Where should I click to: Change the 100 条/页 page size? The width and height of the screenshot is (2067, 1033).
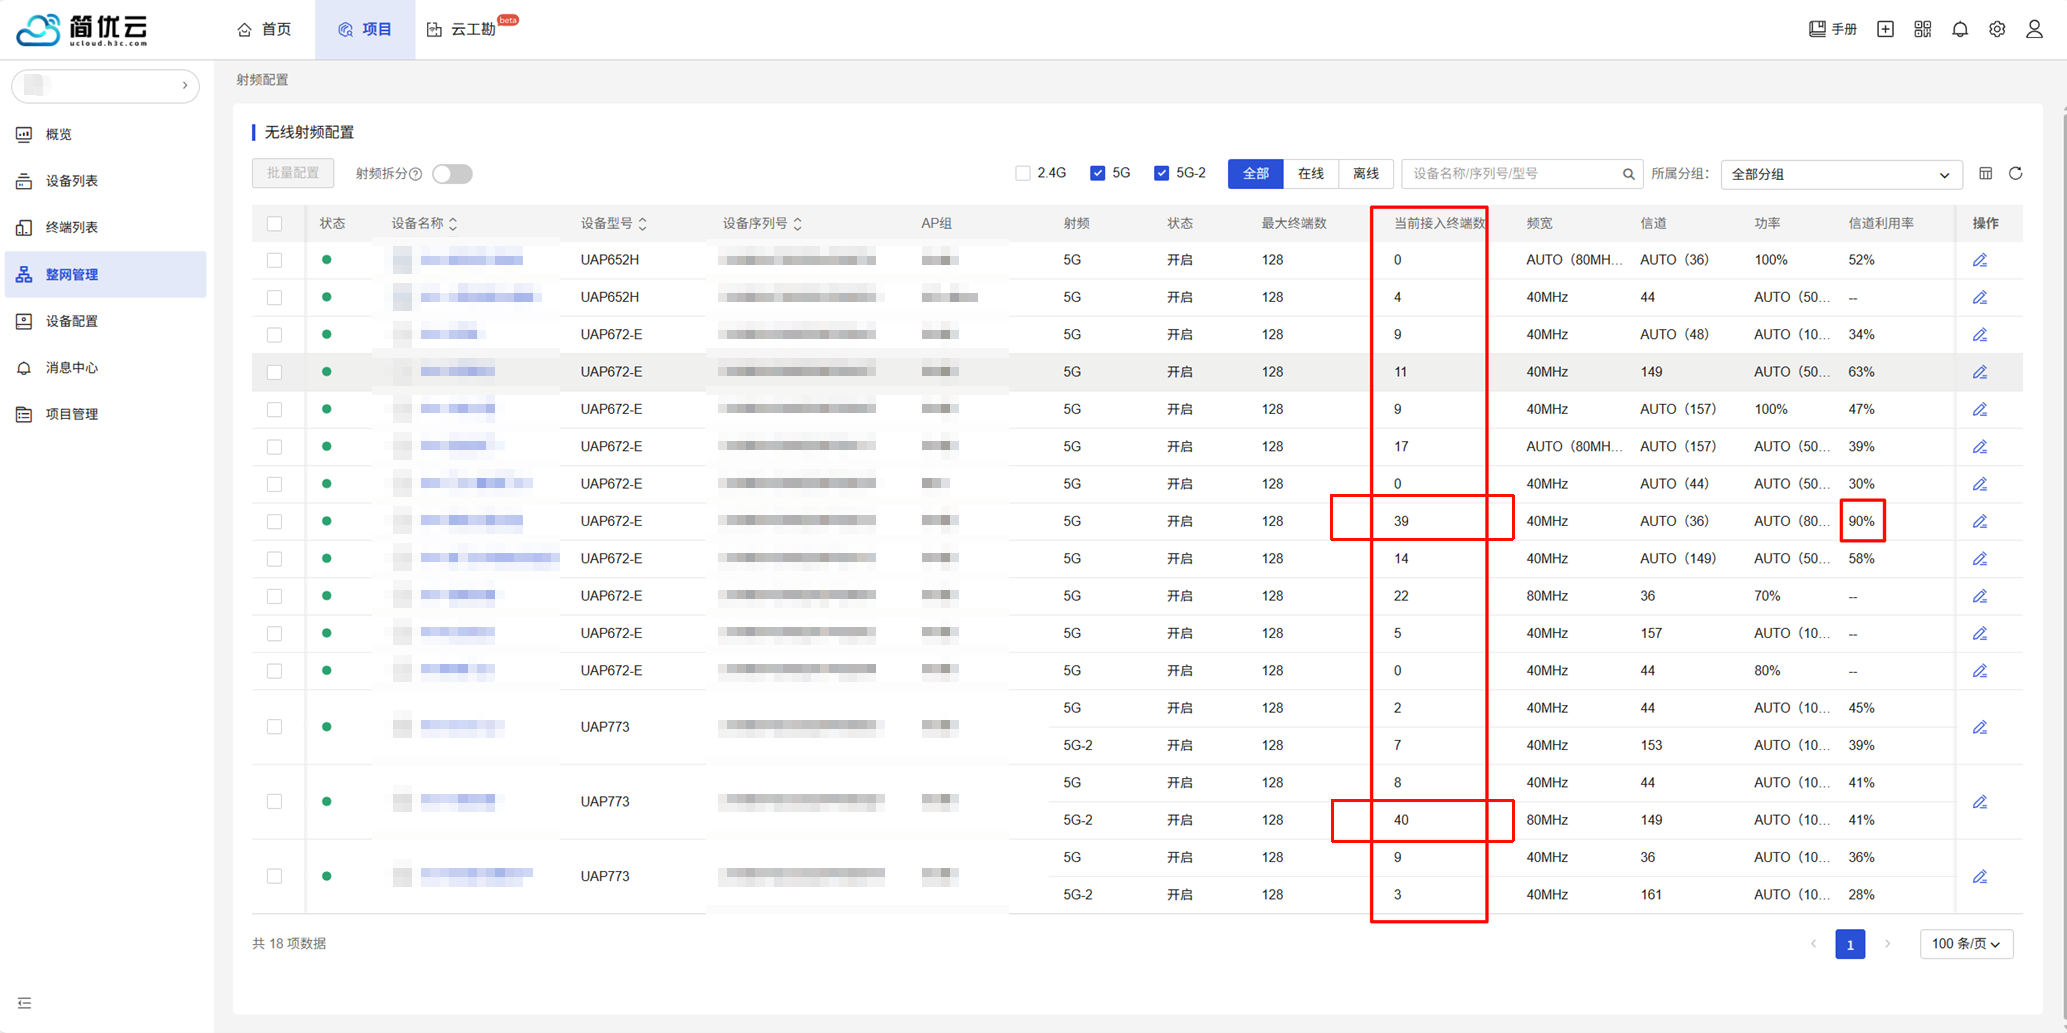1965,944
